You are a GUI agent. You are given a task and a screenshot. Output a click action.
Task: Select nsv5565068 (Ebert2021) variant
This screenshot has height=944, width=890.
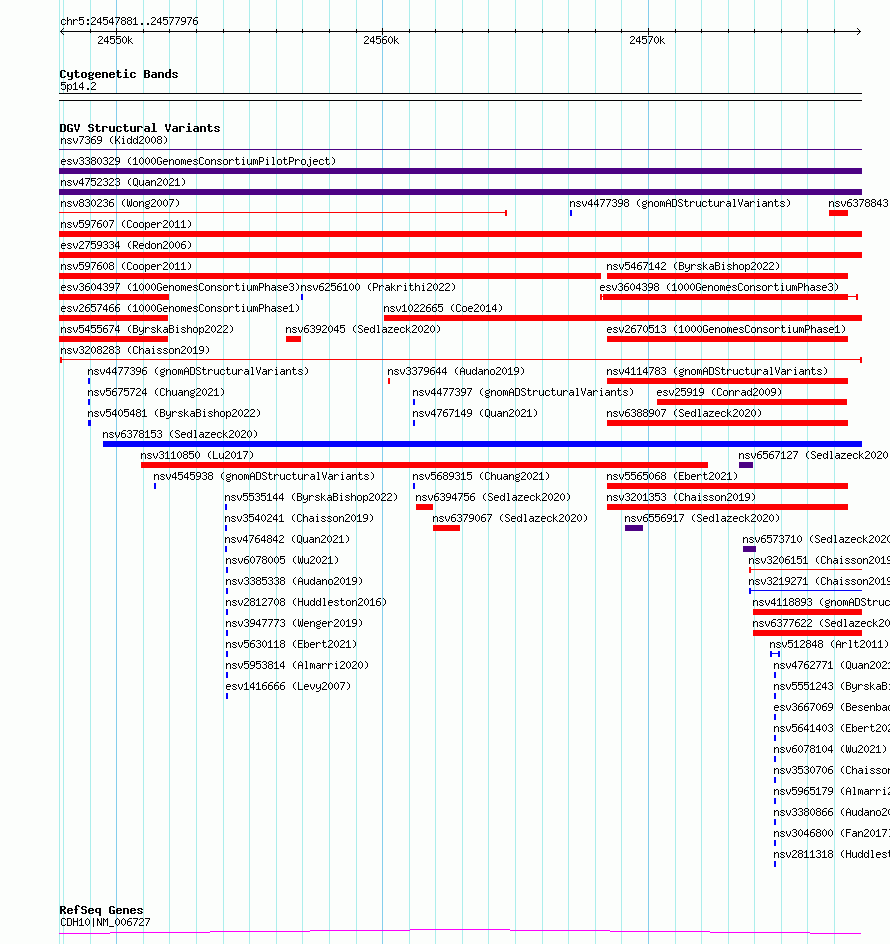coord(672,477)
